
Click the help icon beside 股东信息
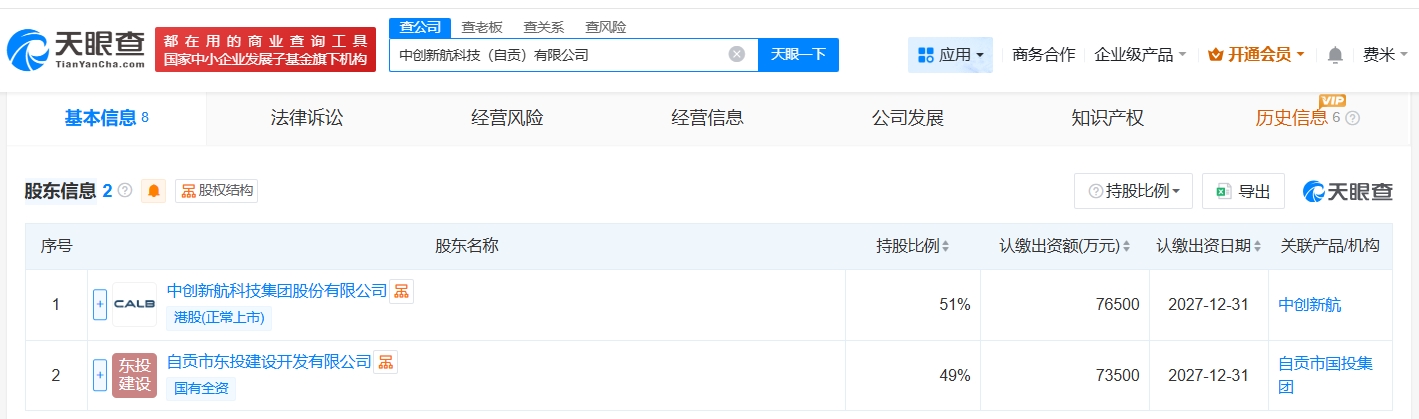[125, 190]
